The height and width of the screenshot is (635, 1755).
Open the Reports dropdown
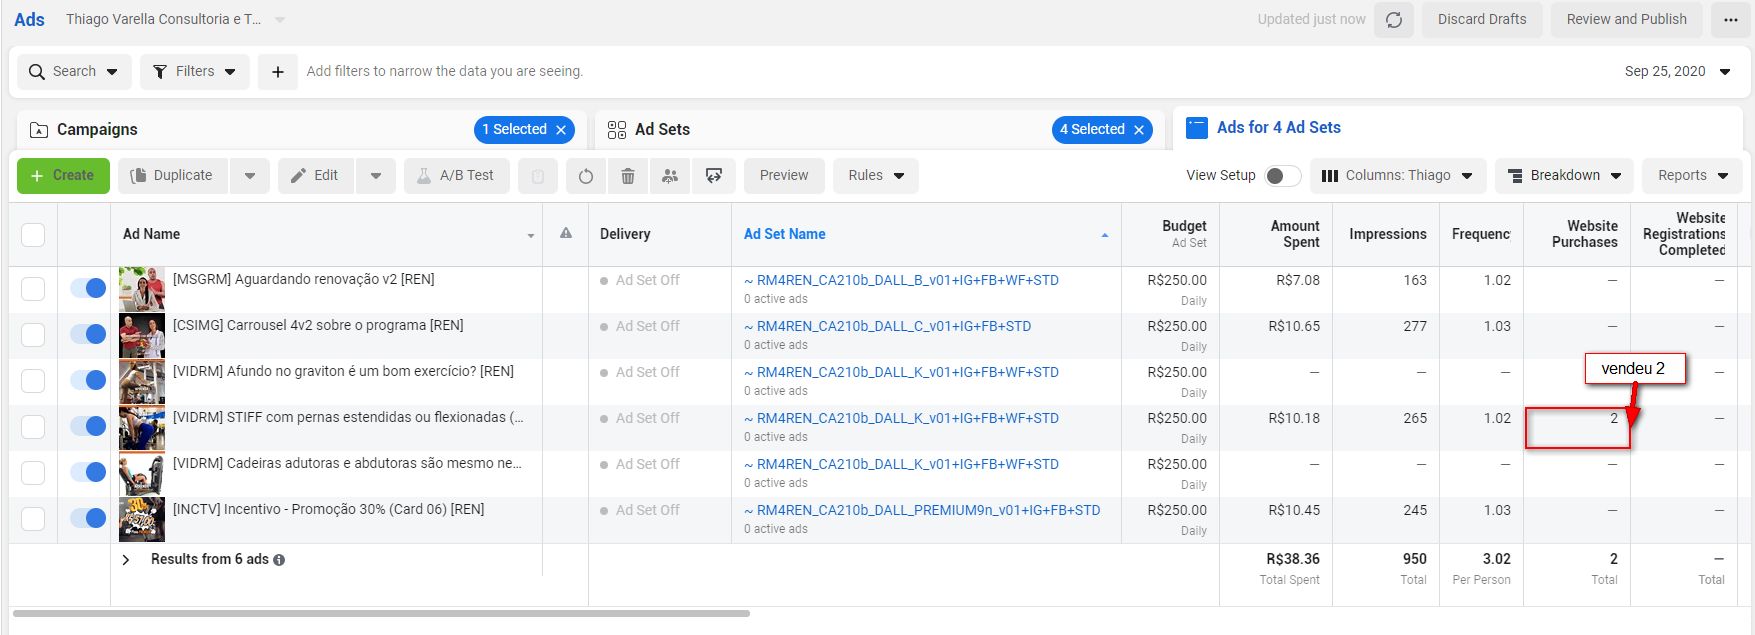pos(1692,176)
